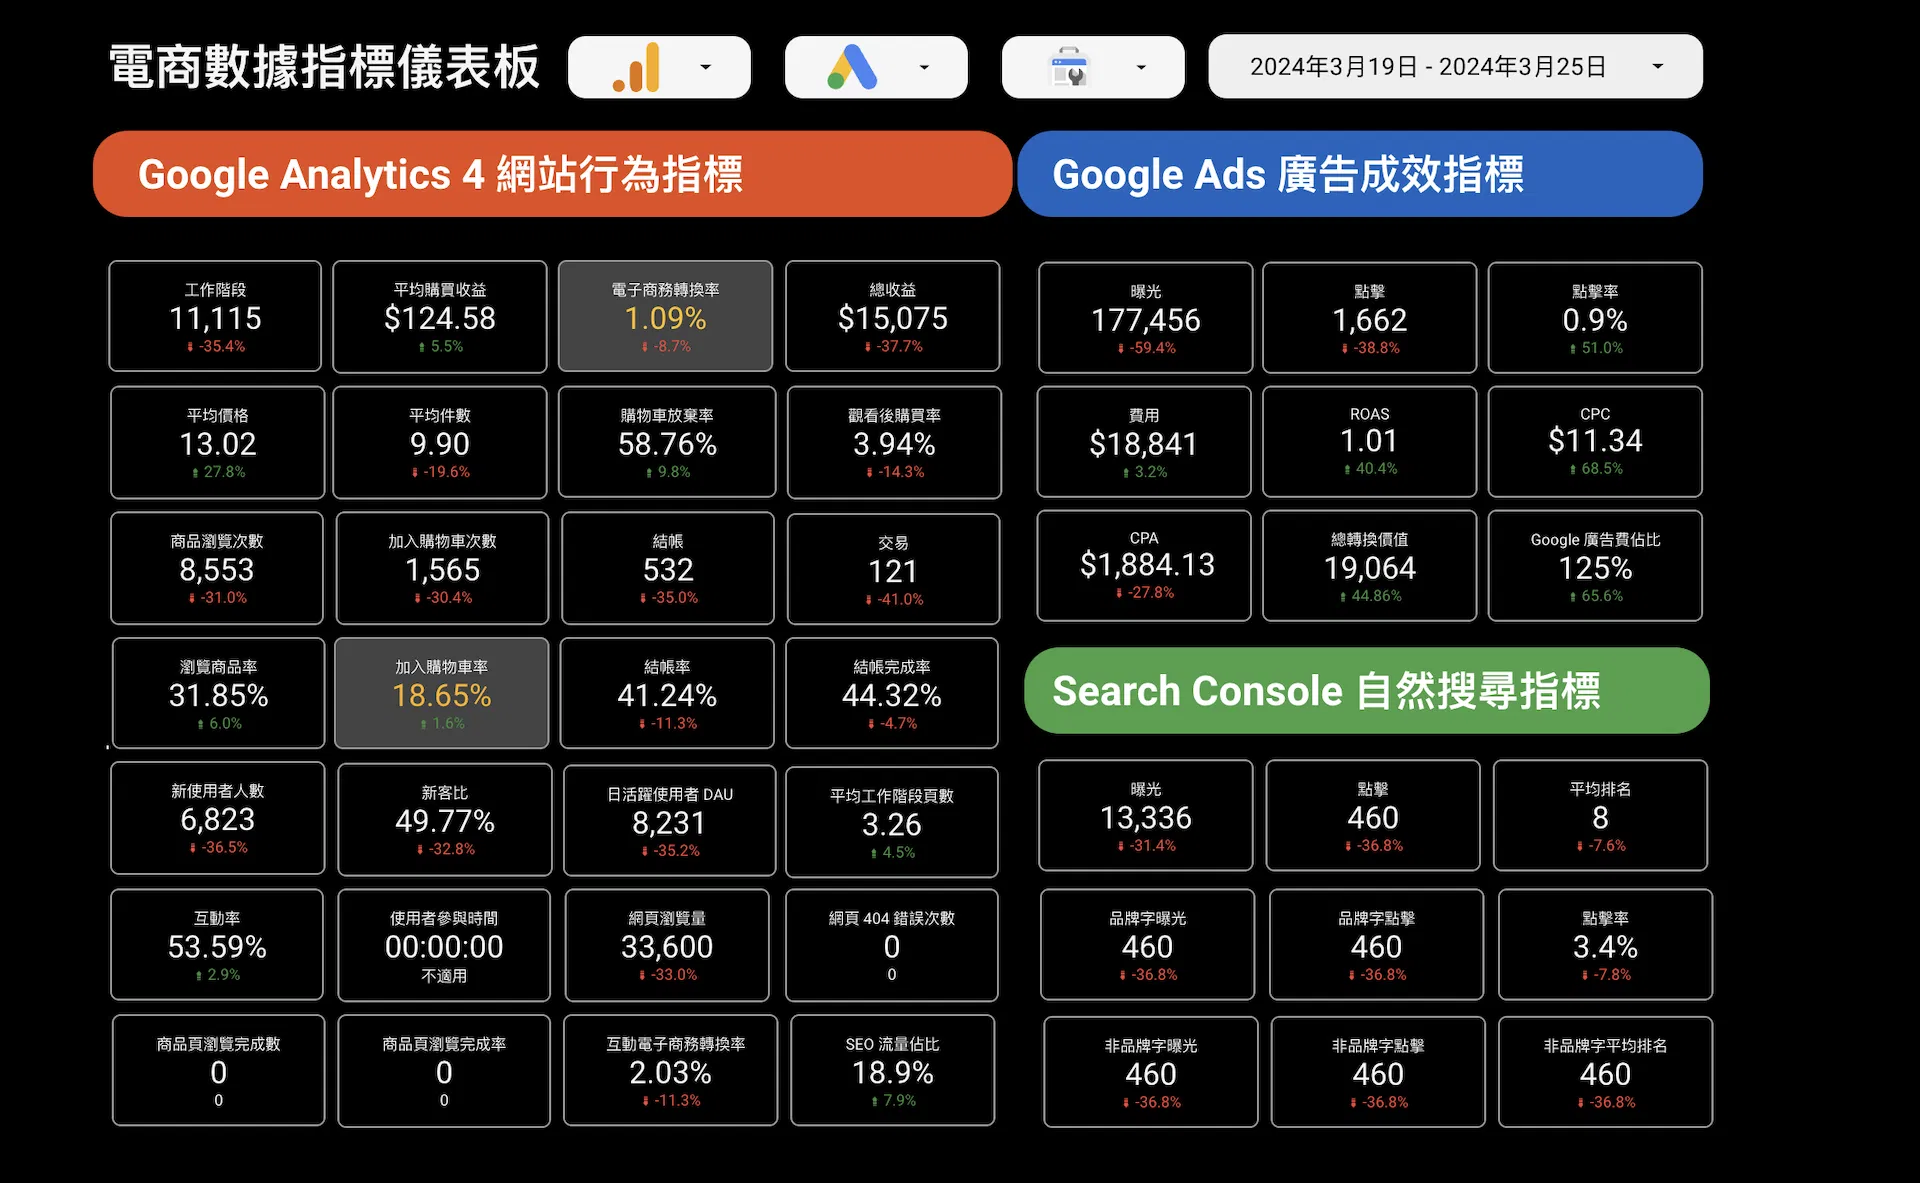The image size is (1920, 1183).
Task: Click the 結帳 532 scorecard
Action: pyautogui.click(x=668, y=568)
